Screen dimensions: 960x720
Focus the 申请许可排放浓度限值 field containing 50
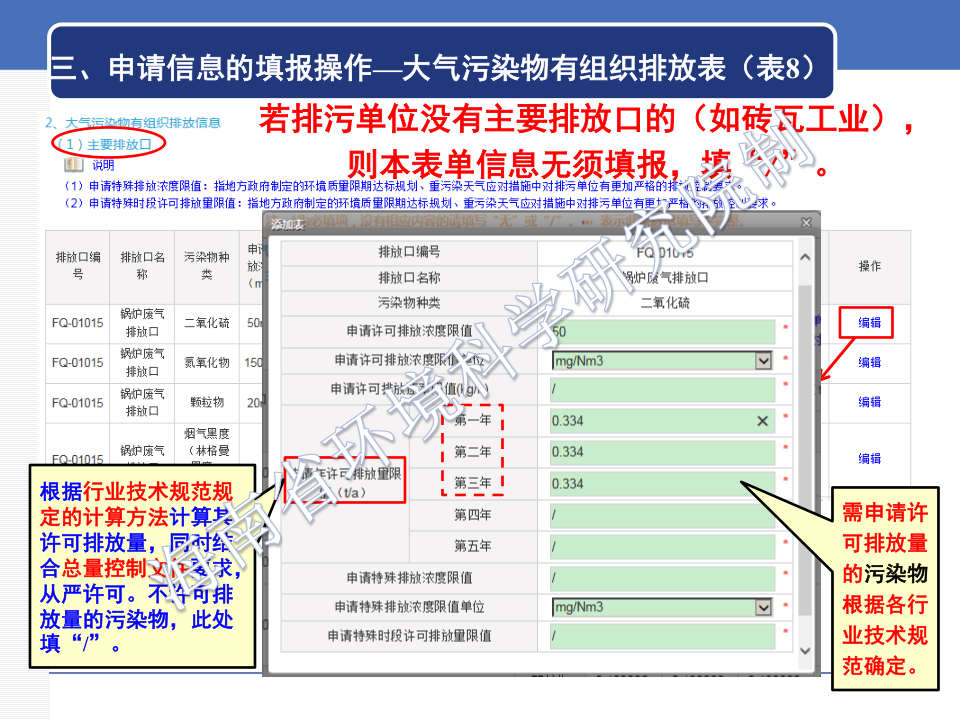662,332
